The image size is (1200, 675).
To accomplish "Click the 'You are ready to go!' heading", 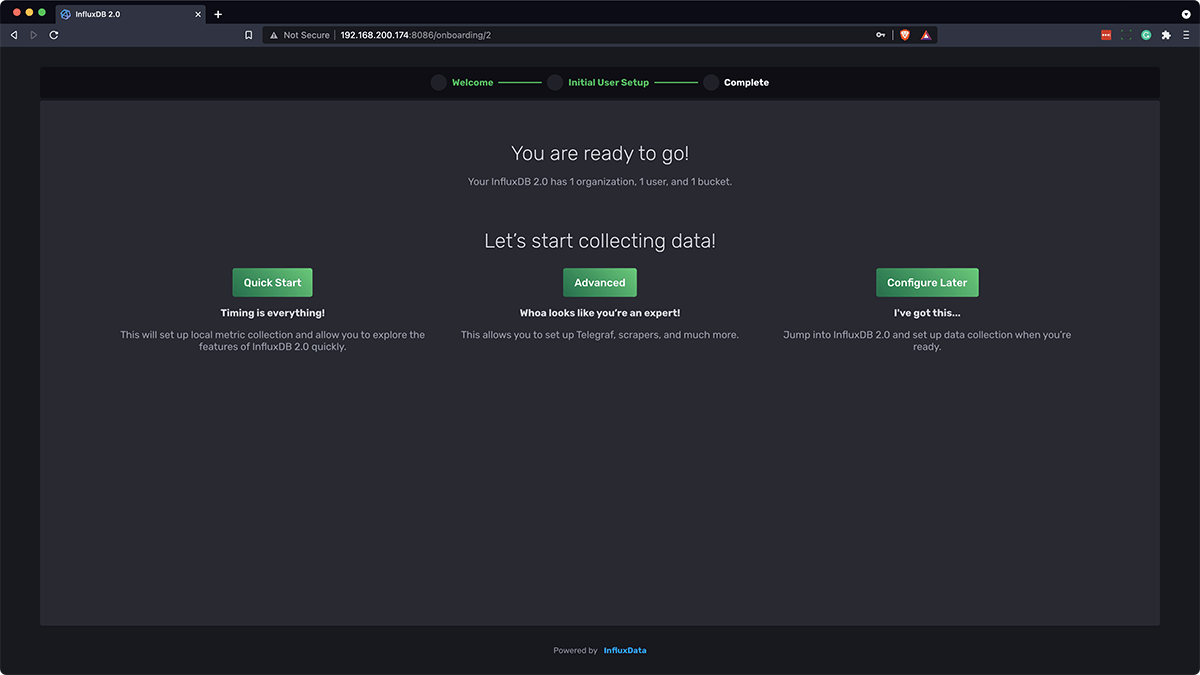I will coord(600,153).
